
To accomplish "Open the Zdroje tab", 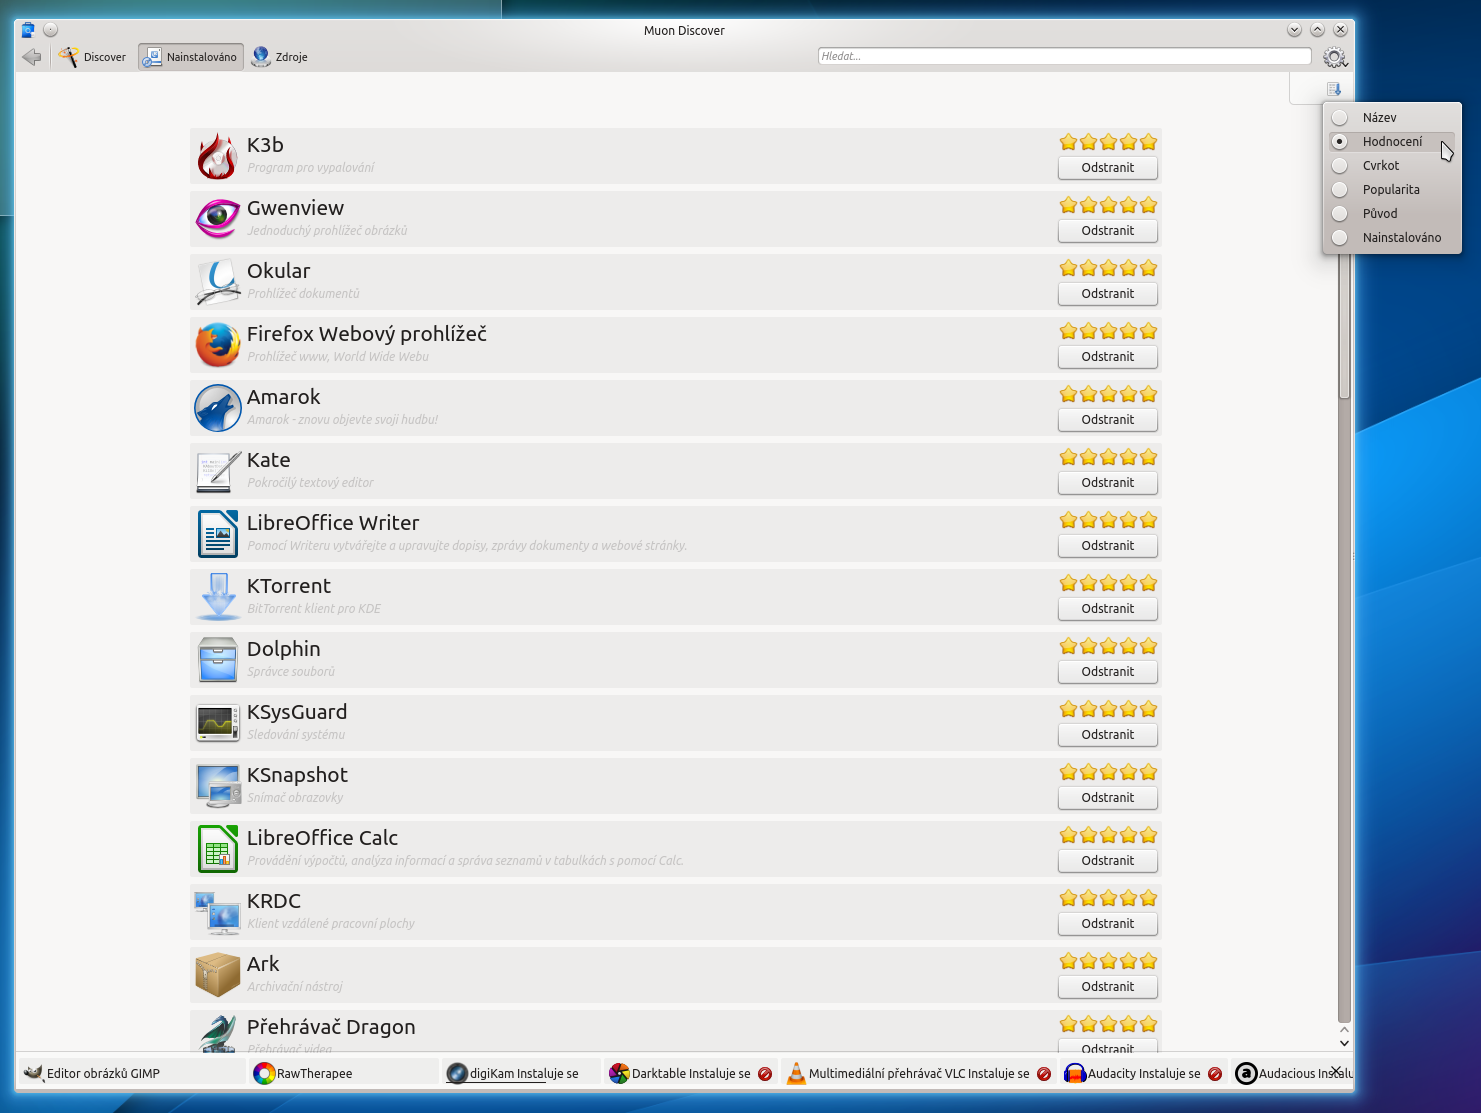I will point(280,57).
